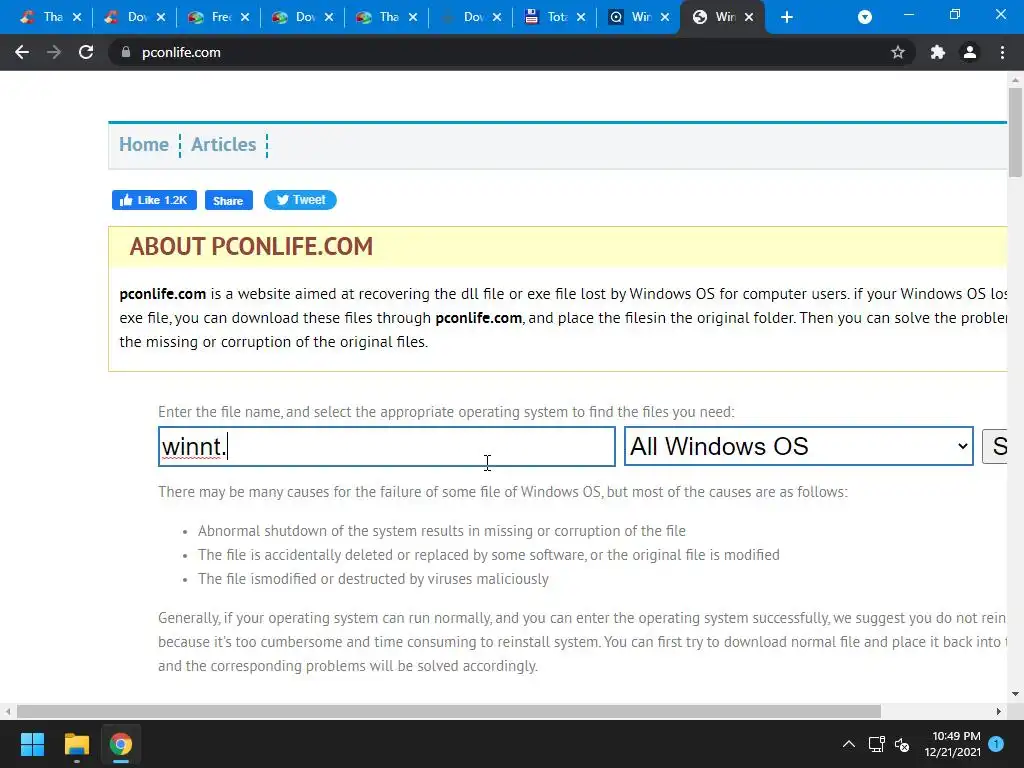Click 'Abnormal shutdown of the system' bullet text

pos(441,531)
